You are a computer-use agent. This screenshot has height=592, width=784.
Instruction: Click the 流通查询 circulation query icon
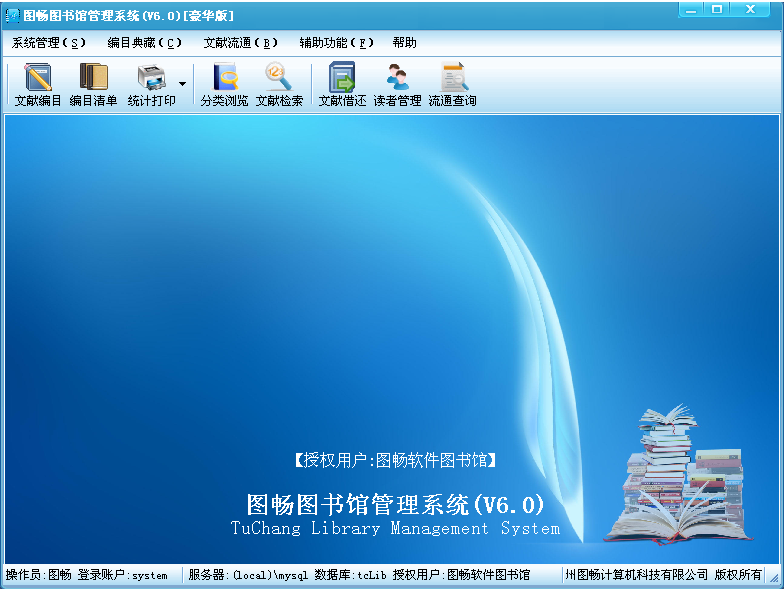pyautogui.click(x=452, y=84)
